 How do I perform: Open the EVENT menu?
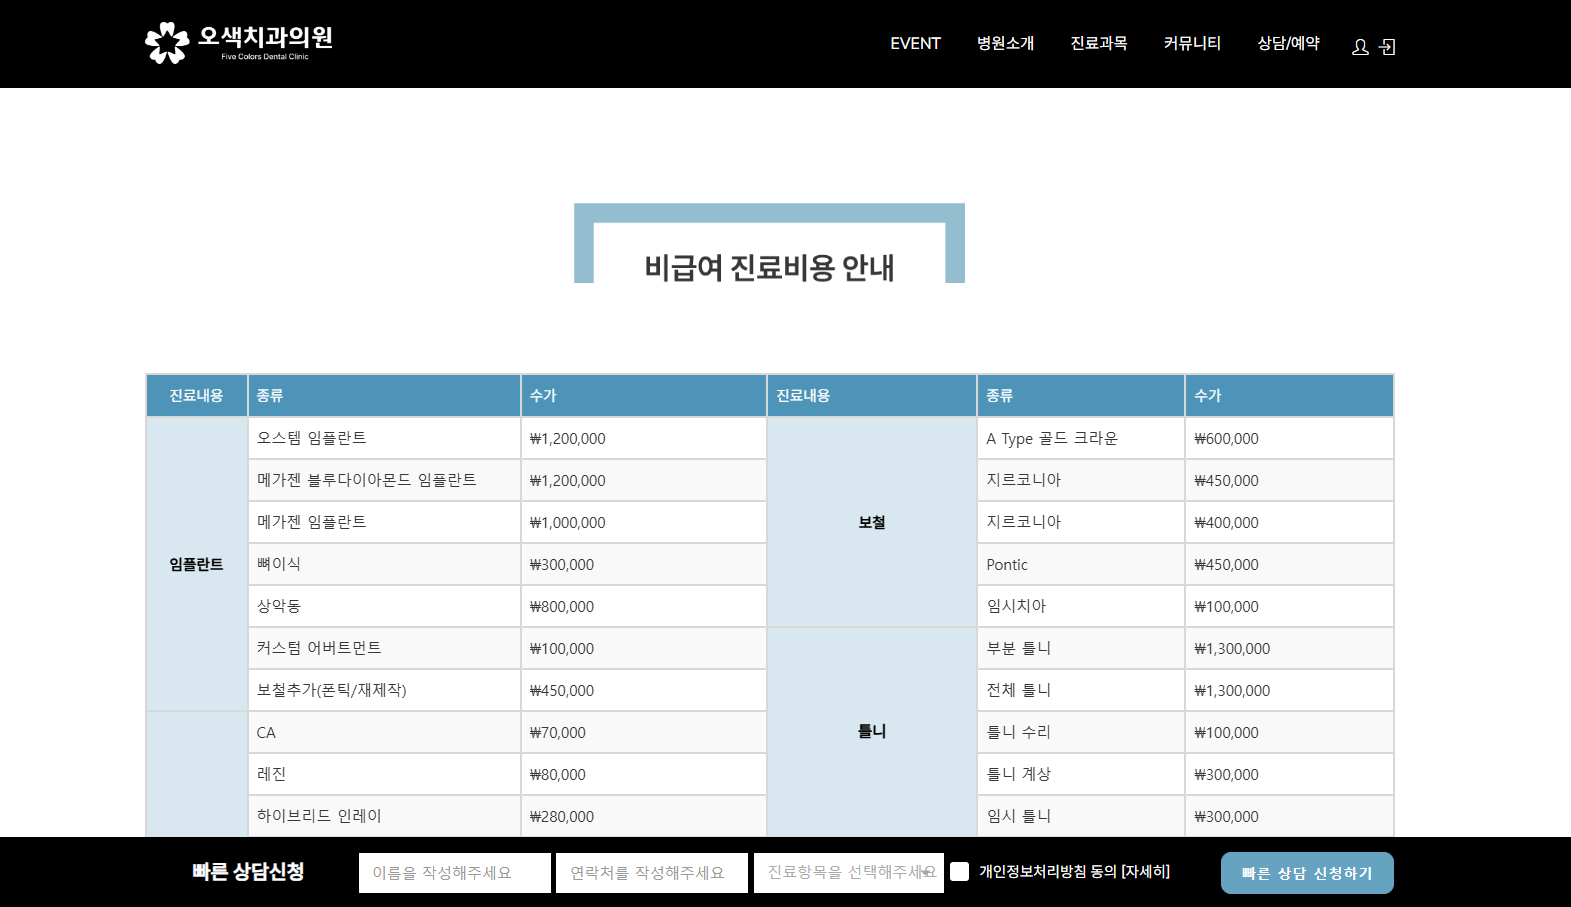click(x=915, y=43)
